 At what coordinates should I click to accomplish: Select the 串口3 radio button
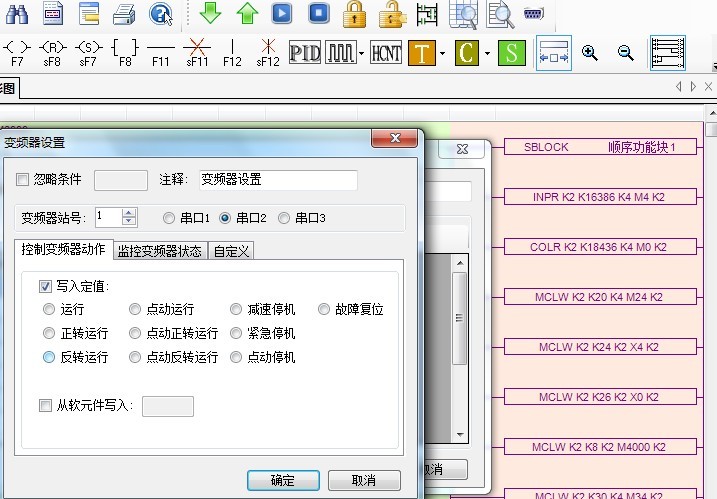click(285, 218)
